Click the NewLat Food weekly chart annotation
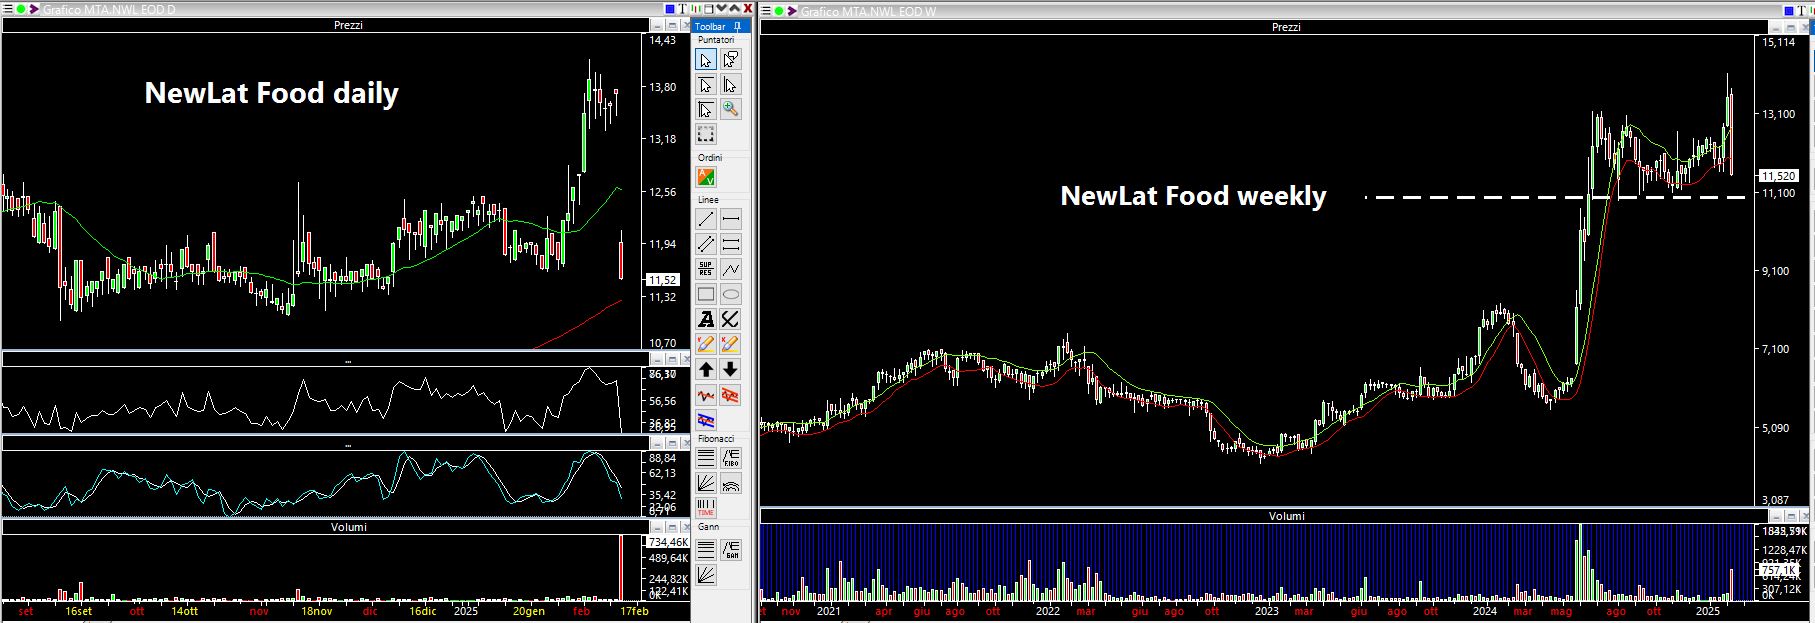Viewport: 1815px width, 623px height. 1193,196
